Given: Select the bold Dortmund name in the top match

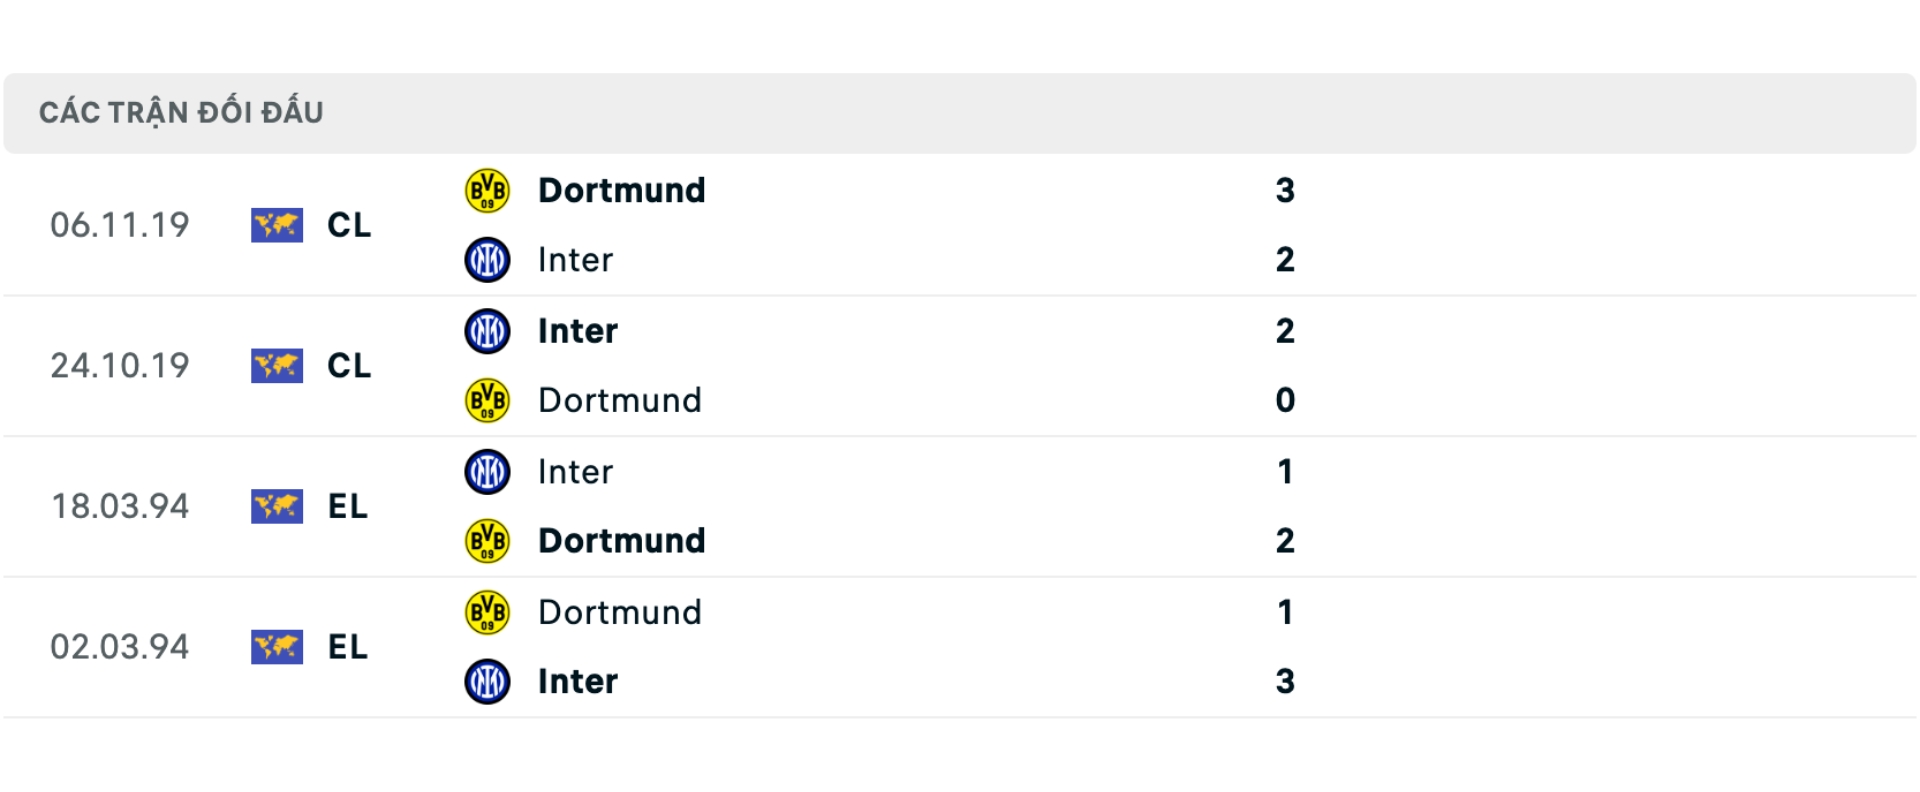Looking at the screenshot, I should [x=622, y=190].
